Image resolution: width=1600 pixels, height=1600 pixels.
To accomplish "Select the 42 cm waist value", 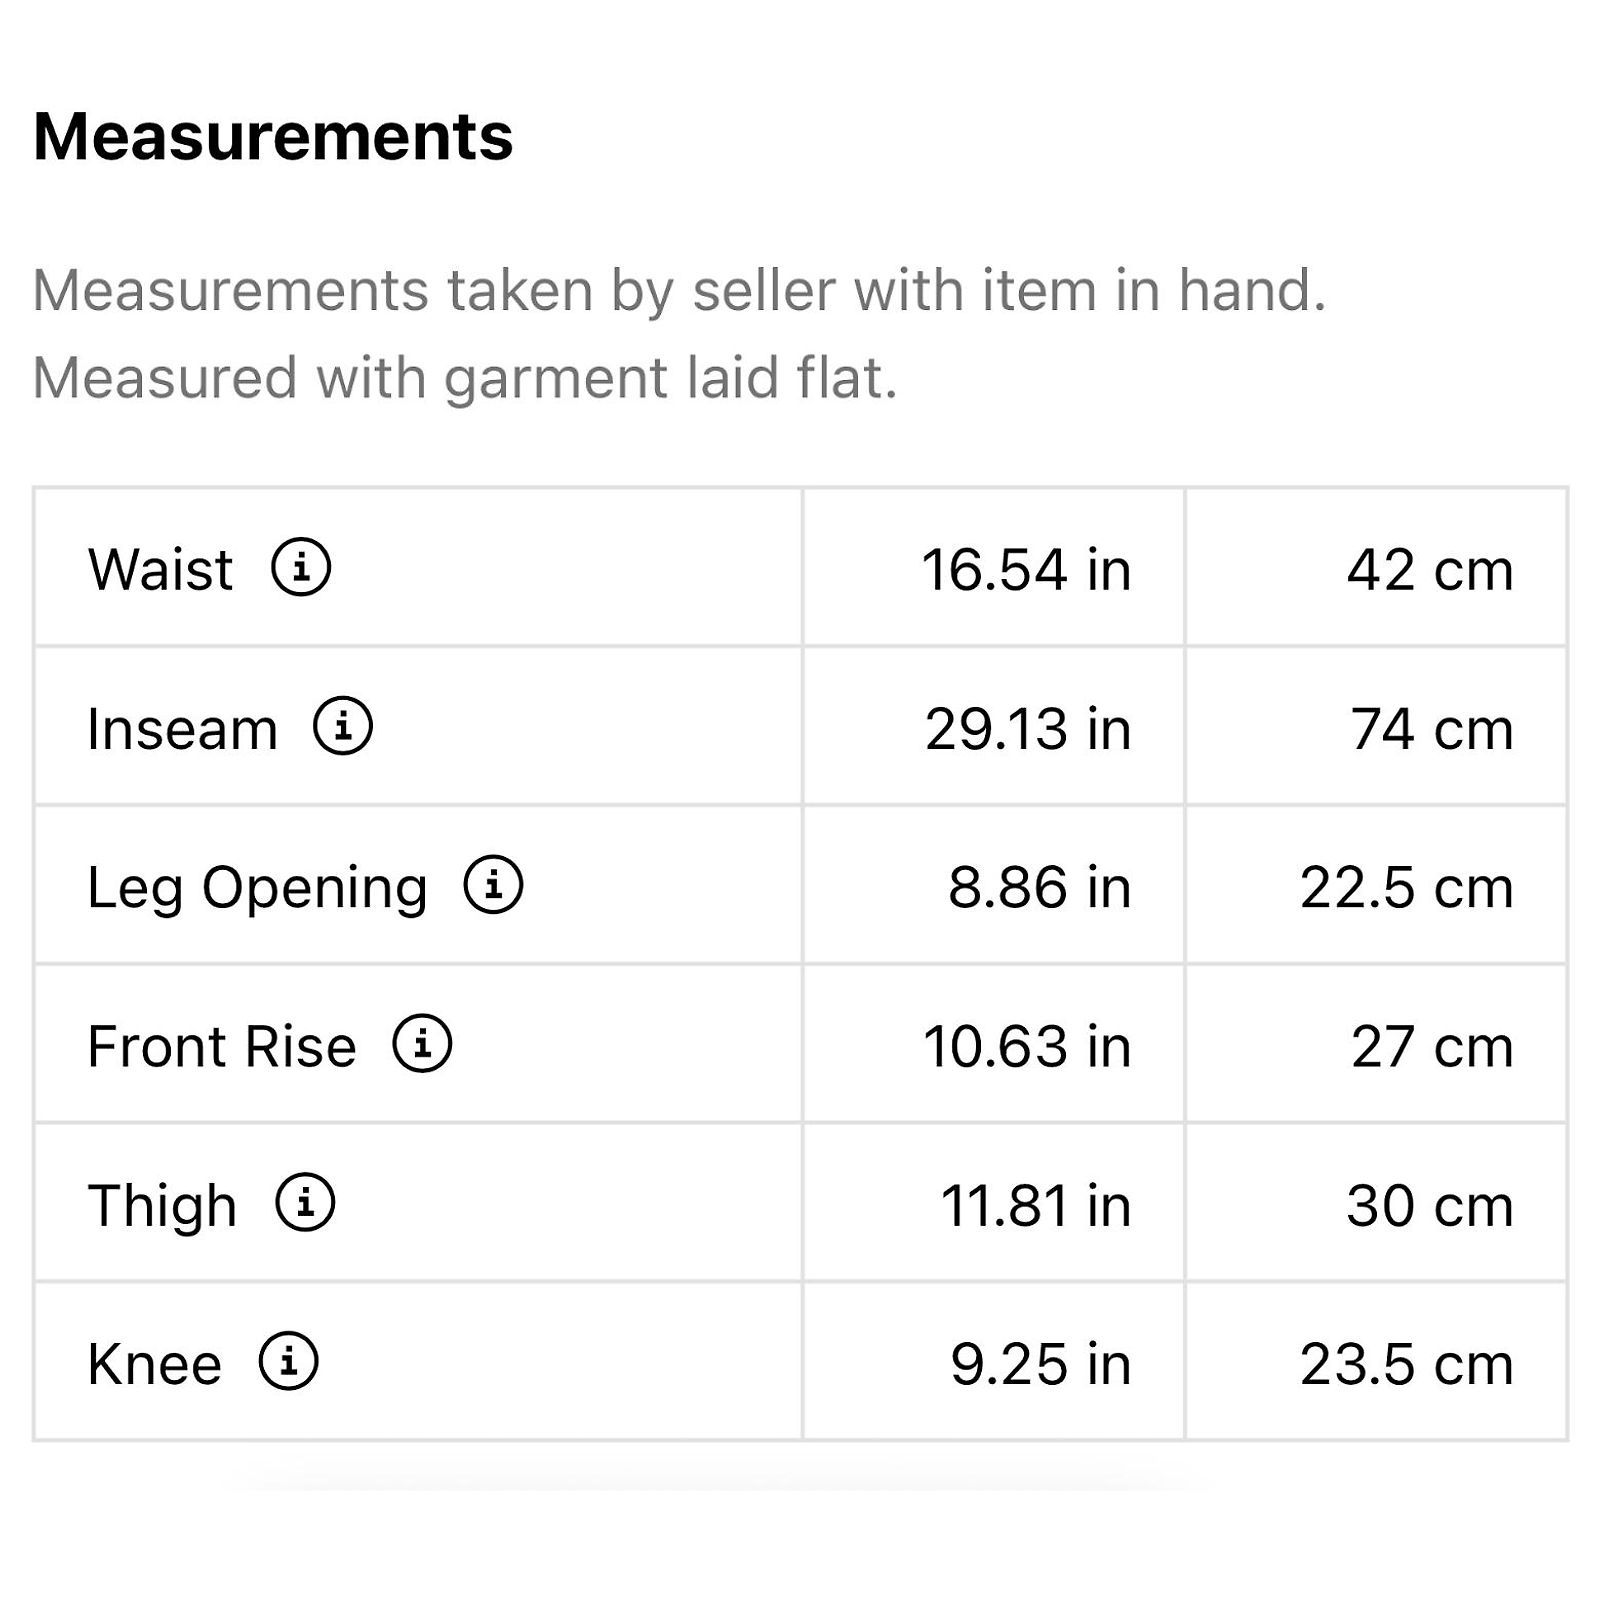I will pos(1430,570).
